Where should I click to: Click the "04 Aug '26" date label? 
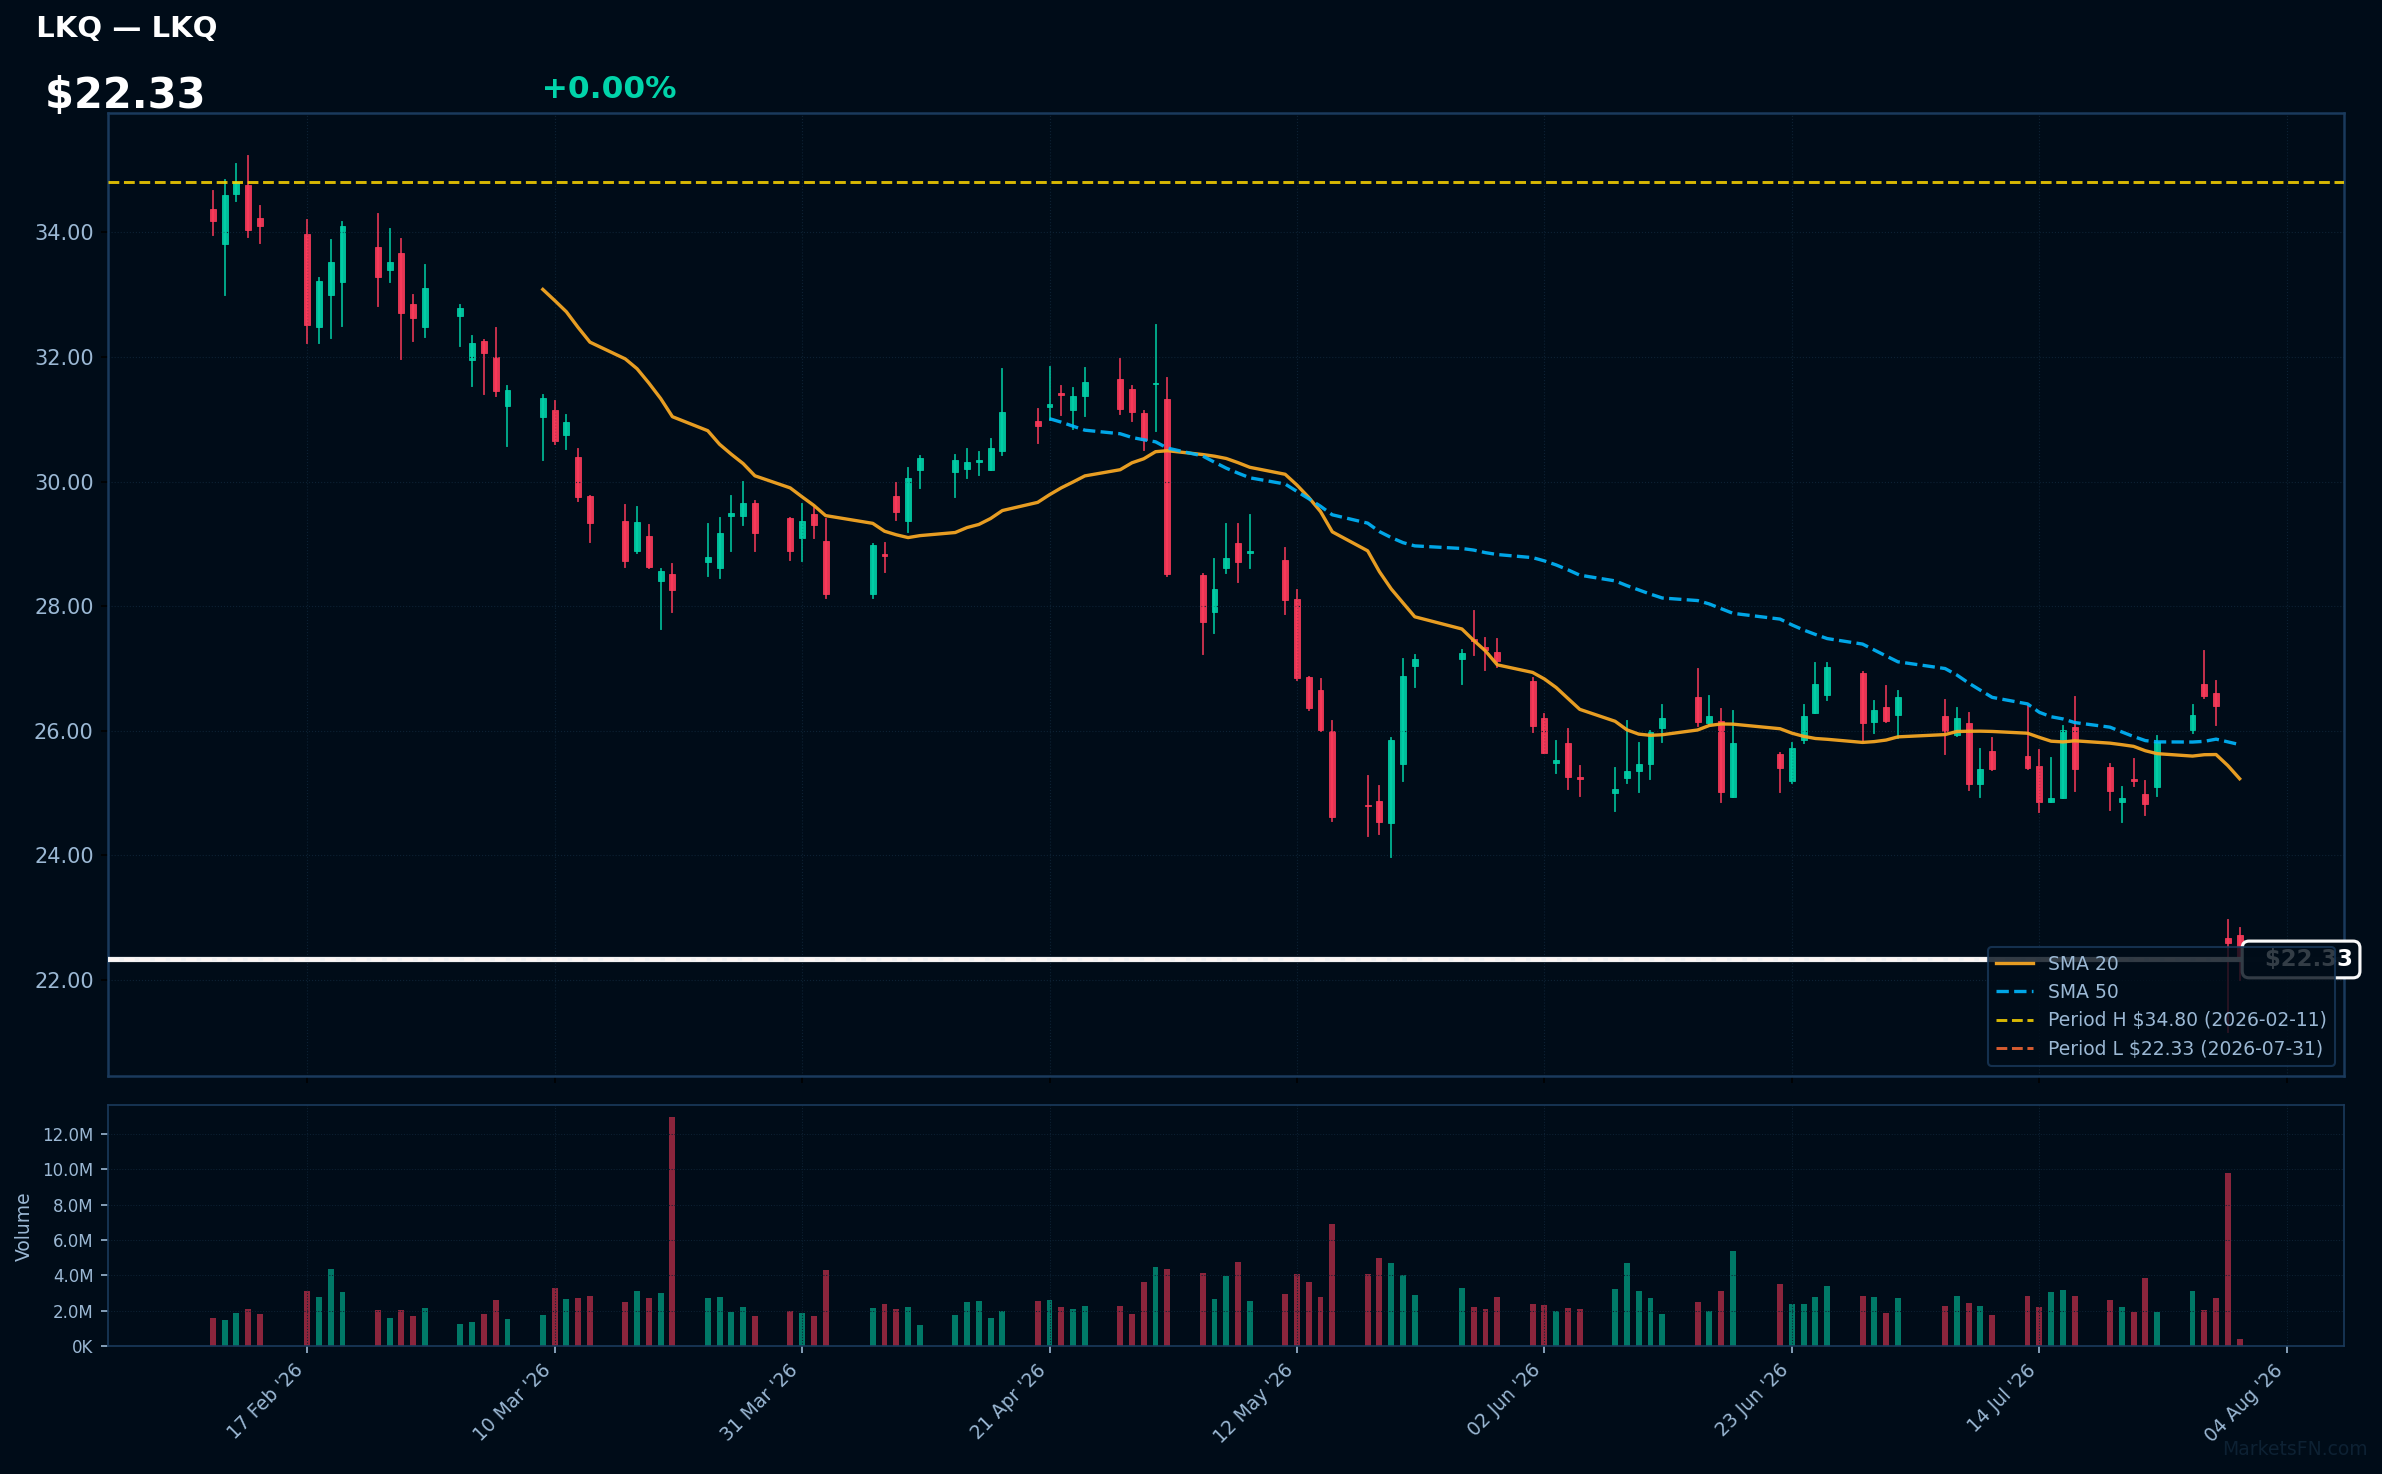2244,1402
